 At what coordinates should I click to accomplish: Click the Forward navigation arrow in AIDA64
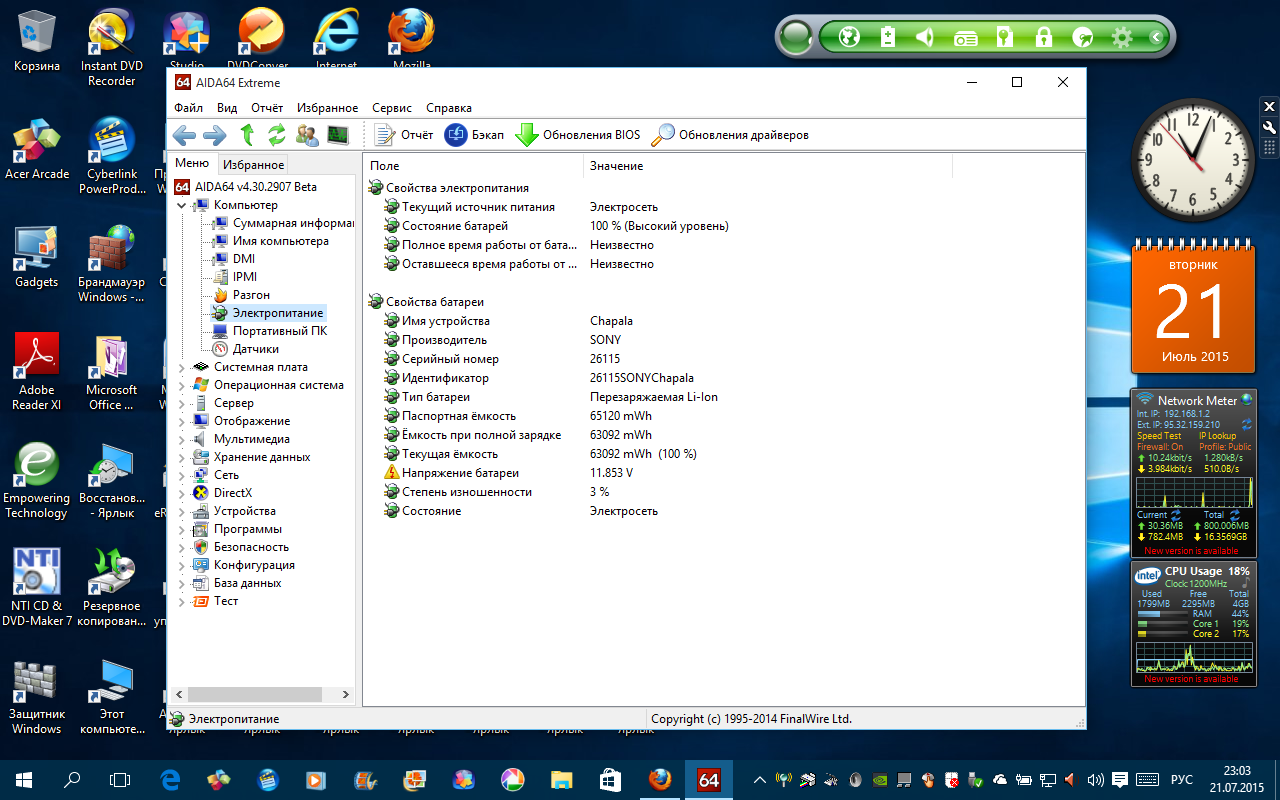tap(214, 135)
